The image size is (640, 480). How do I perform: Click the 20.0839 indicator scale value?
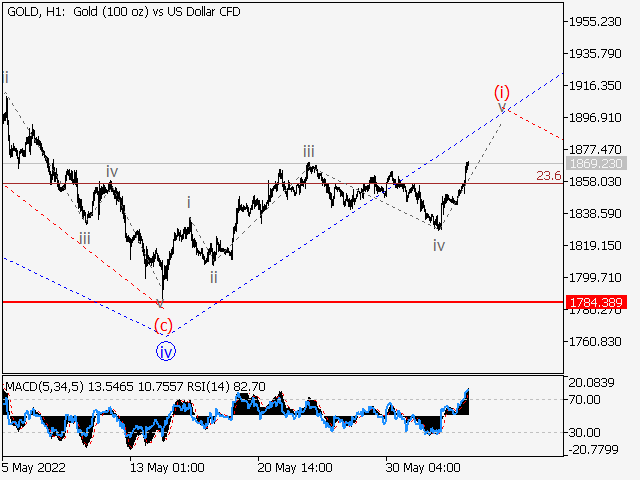tap(591, 383)
